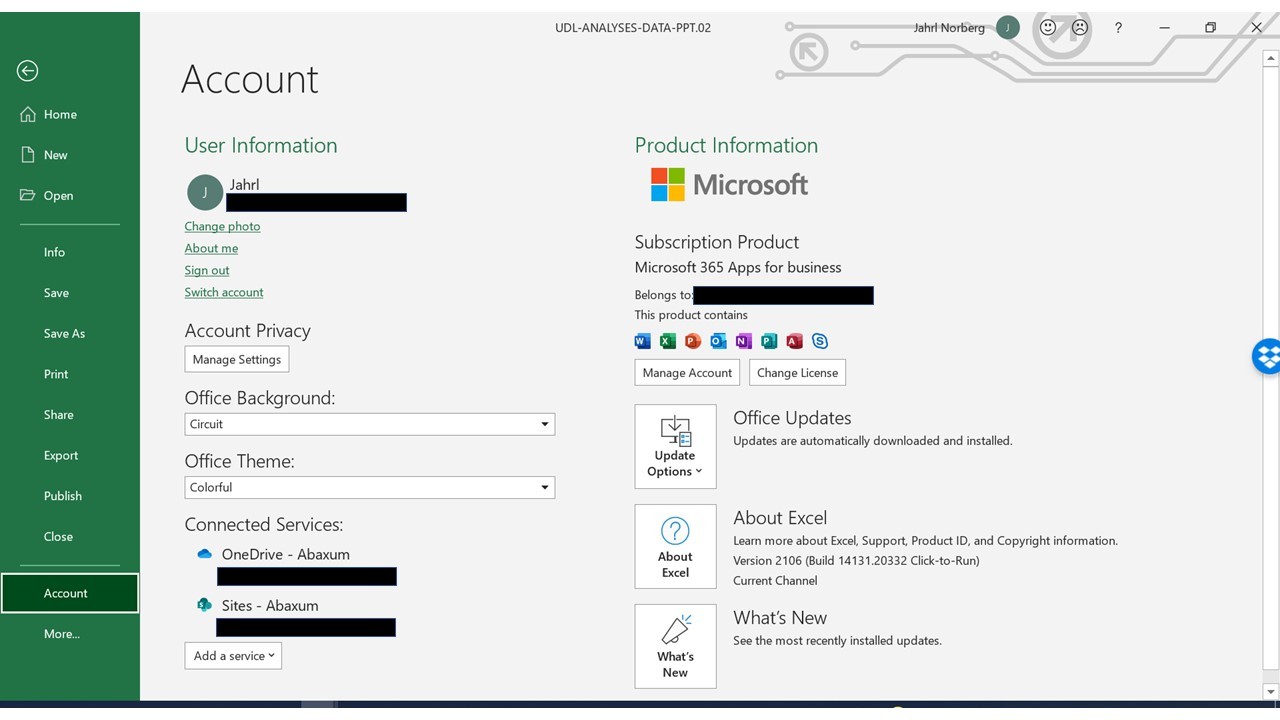
Task: Click the Excel app icon
Action: pyautogui.click(x=667, y=341)
